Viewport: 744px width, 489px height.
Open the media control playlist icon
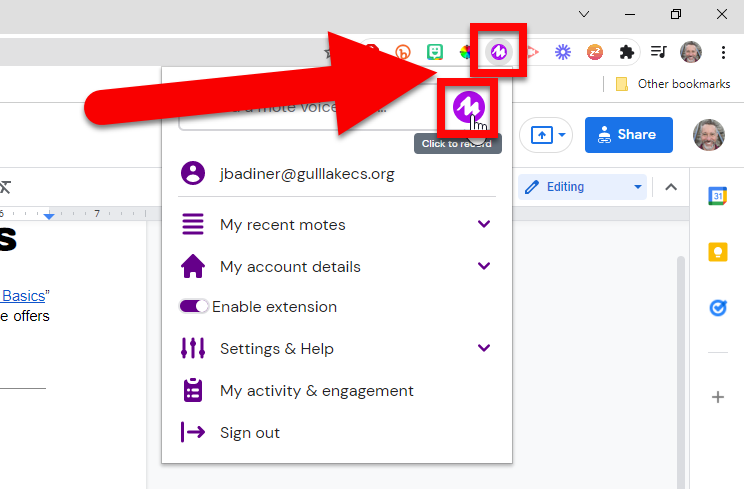[x=659, y=52]
